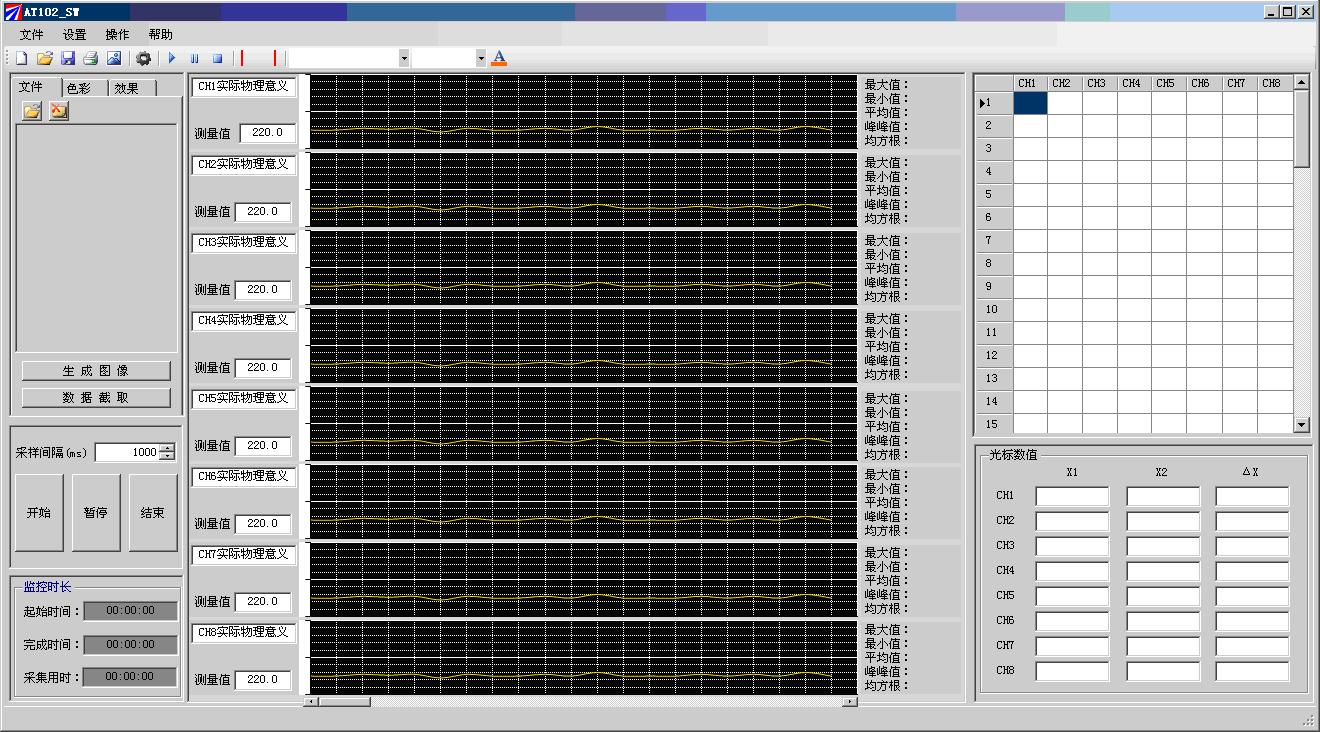This screenshot has width=1320, height=732.
Task: Click the first red cursor line icon
Action: tap(242, 59)
